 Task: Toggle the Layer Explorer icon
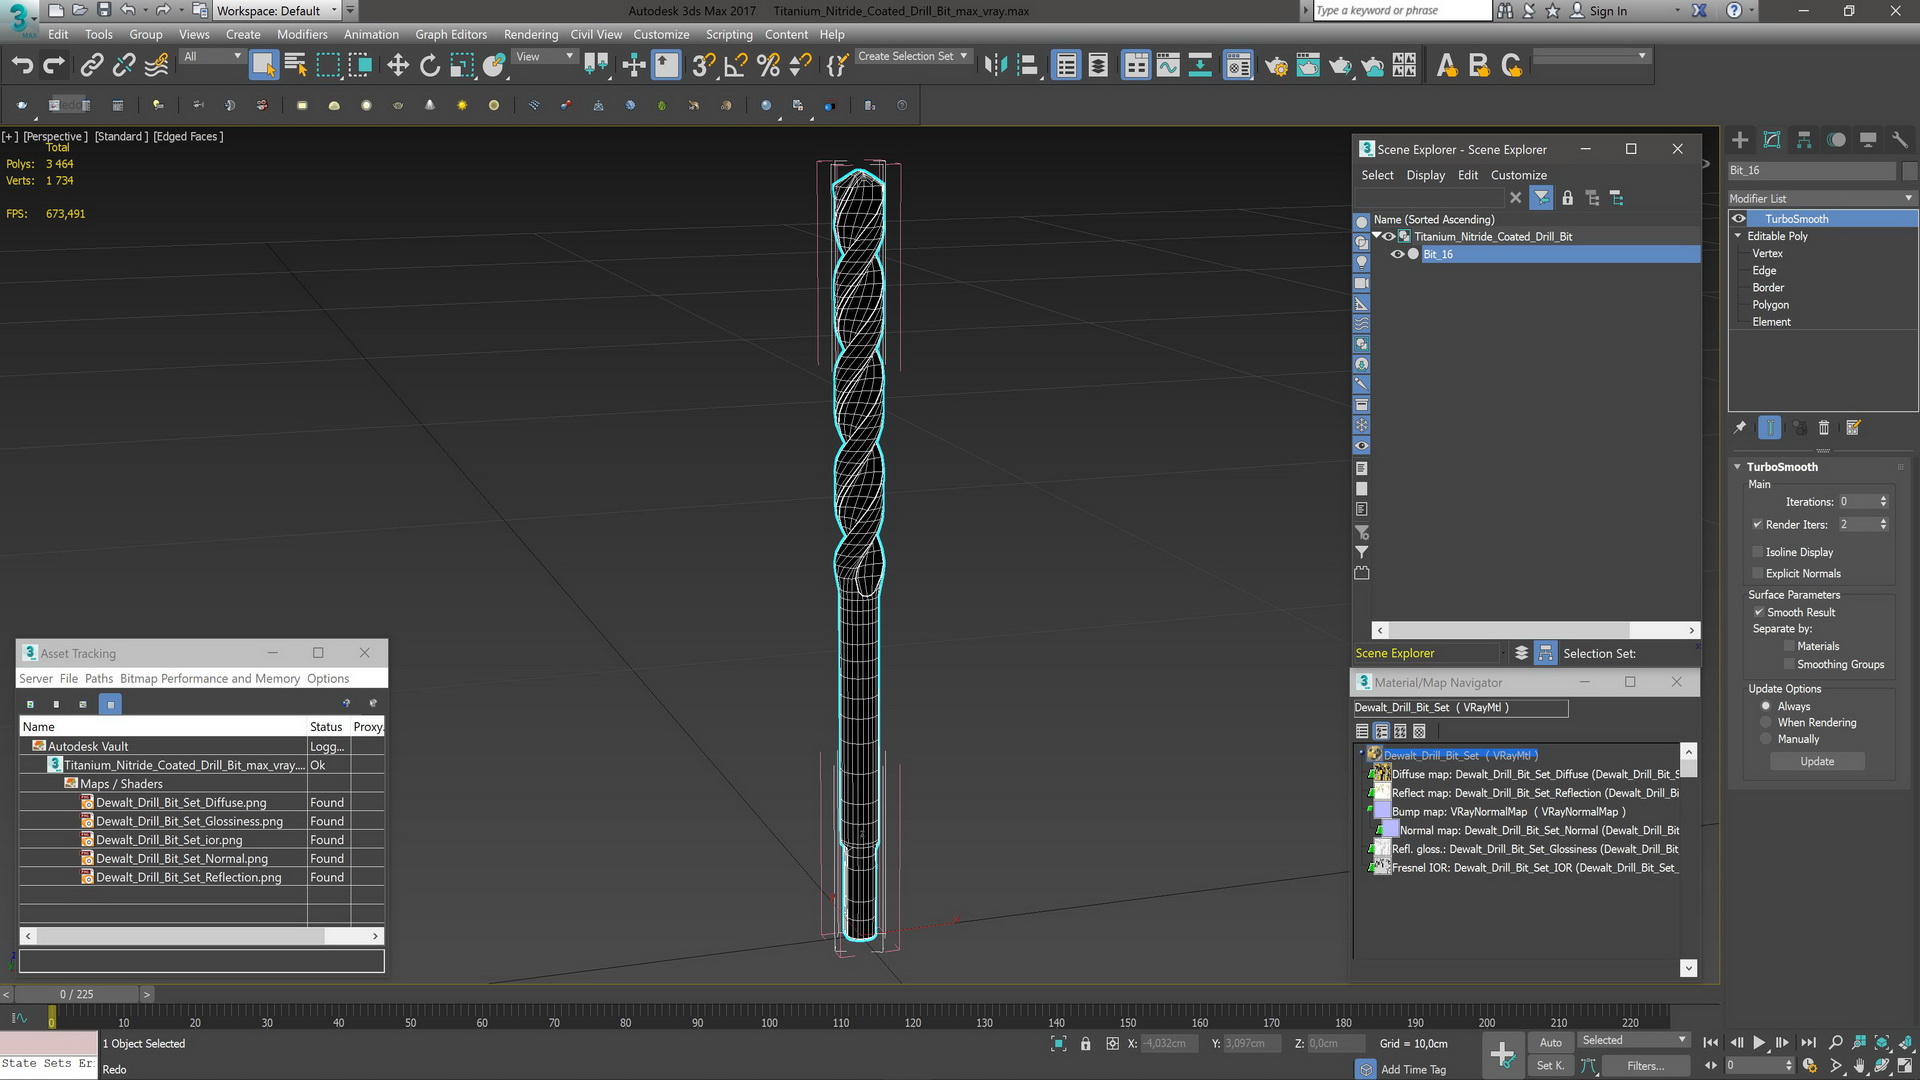coord(1098,66)
